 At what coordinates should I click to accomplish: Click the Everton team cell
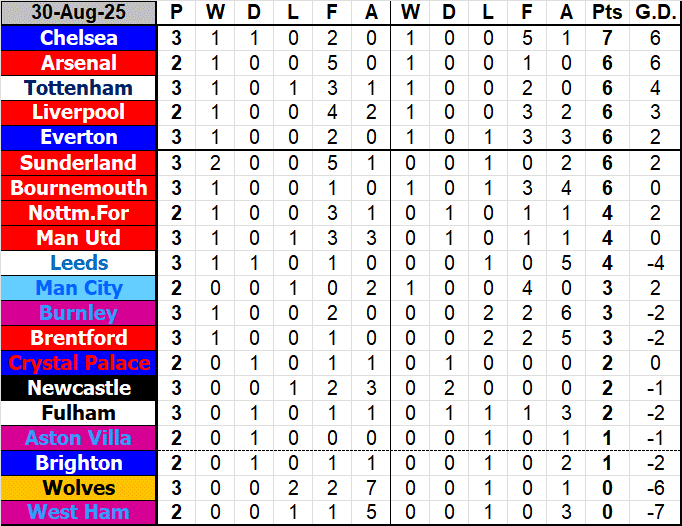79,137
